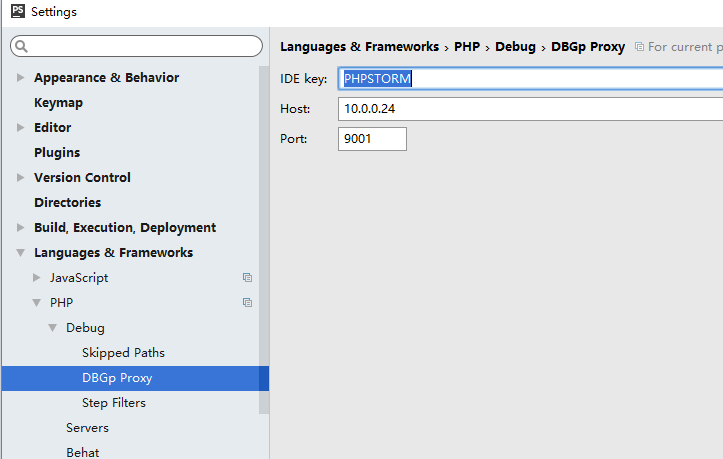Click the PhpStorm logo in title bar

(x=18, y=11)
